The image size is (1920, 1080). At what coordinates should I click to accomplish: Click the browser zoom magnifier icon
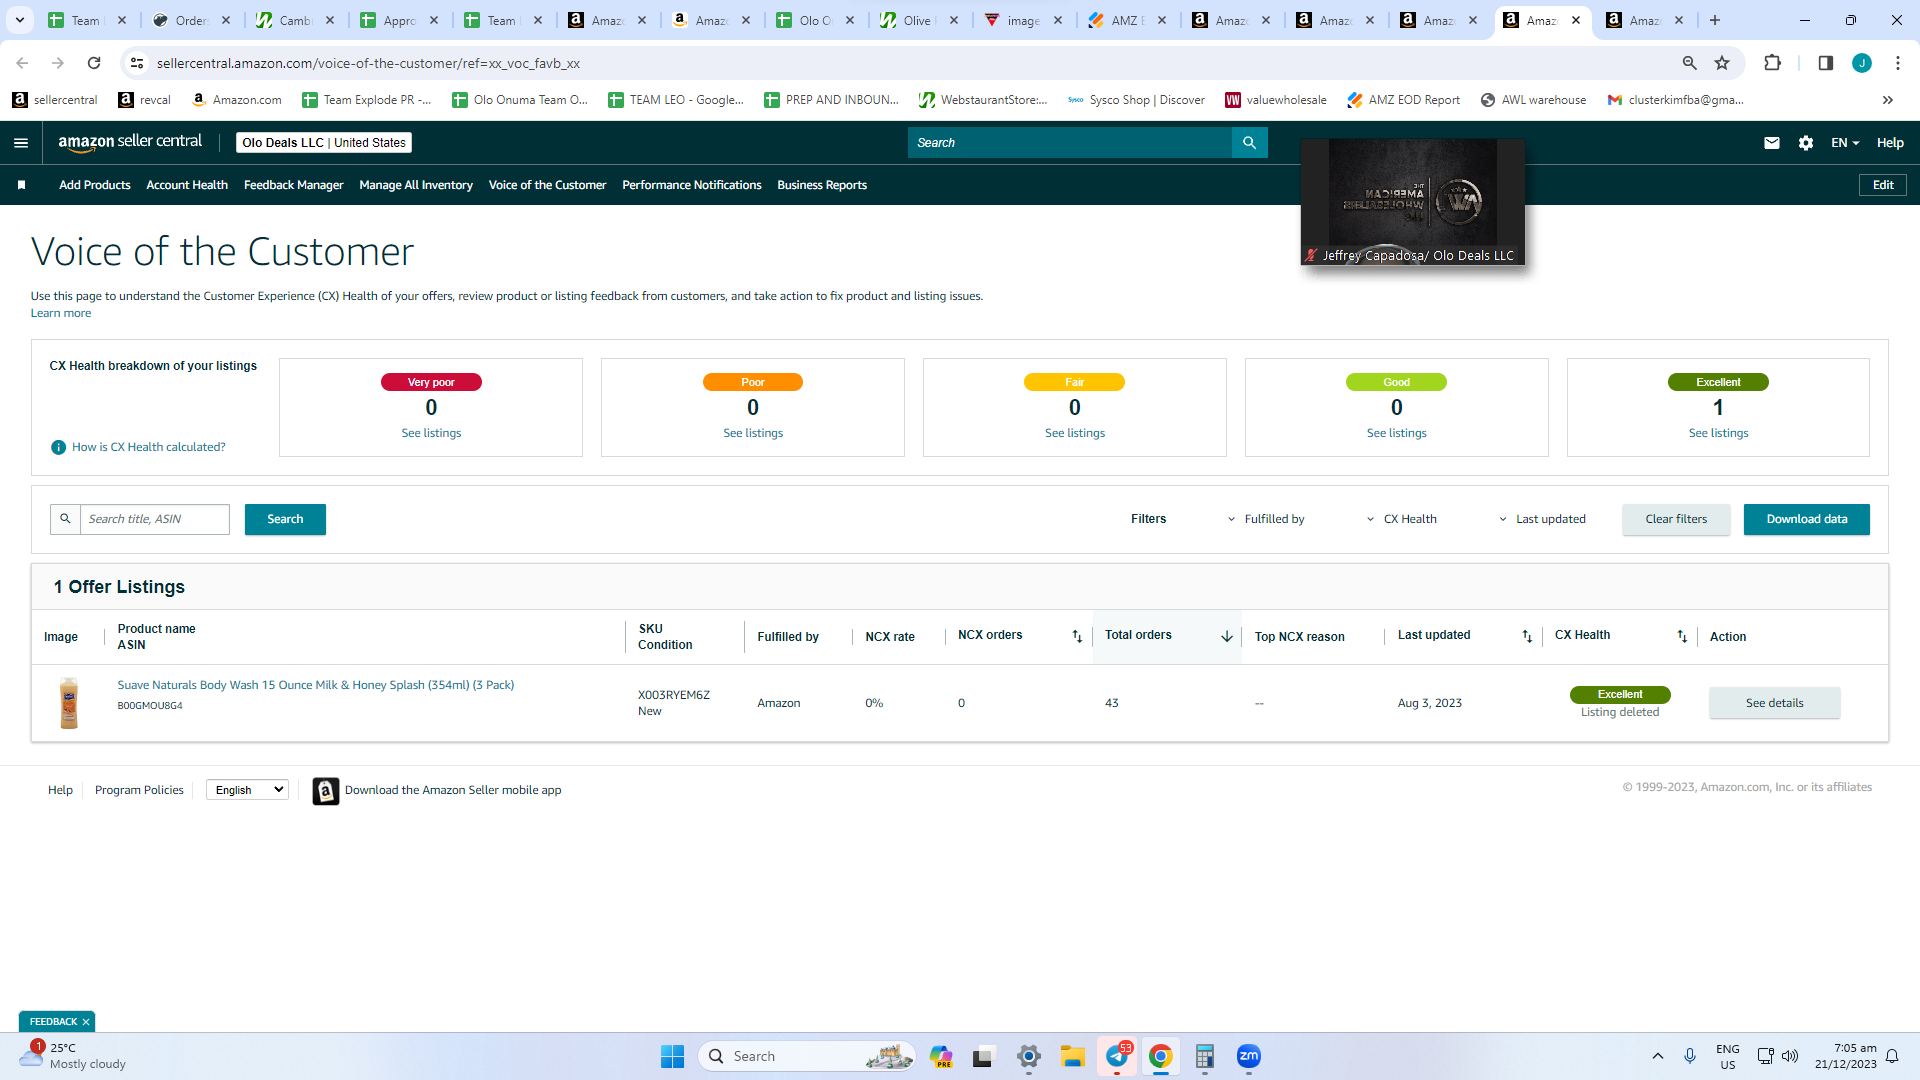tap(1690, 63)
